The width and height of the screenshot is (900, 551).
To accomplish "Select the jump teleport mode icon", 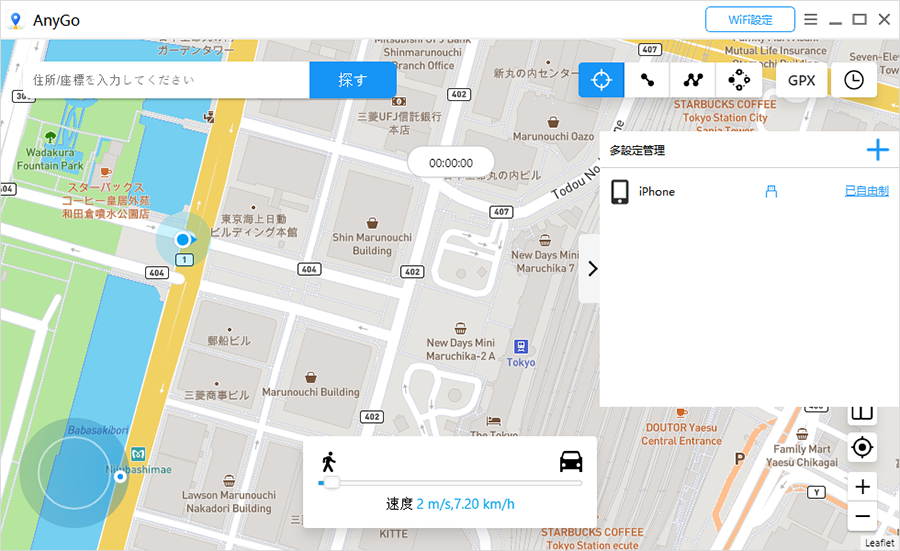I will pyautogui.click(x=738, y=80).
